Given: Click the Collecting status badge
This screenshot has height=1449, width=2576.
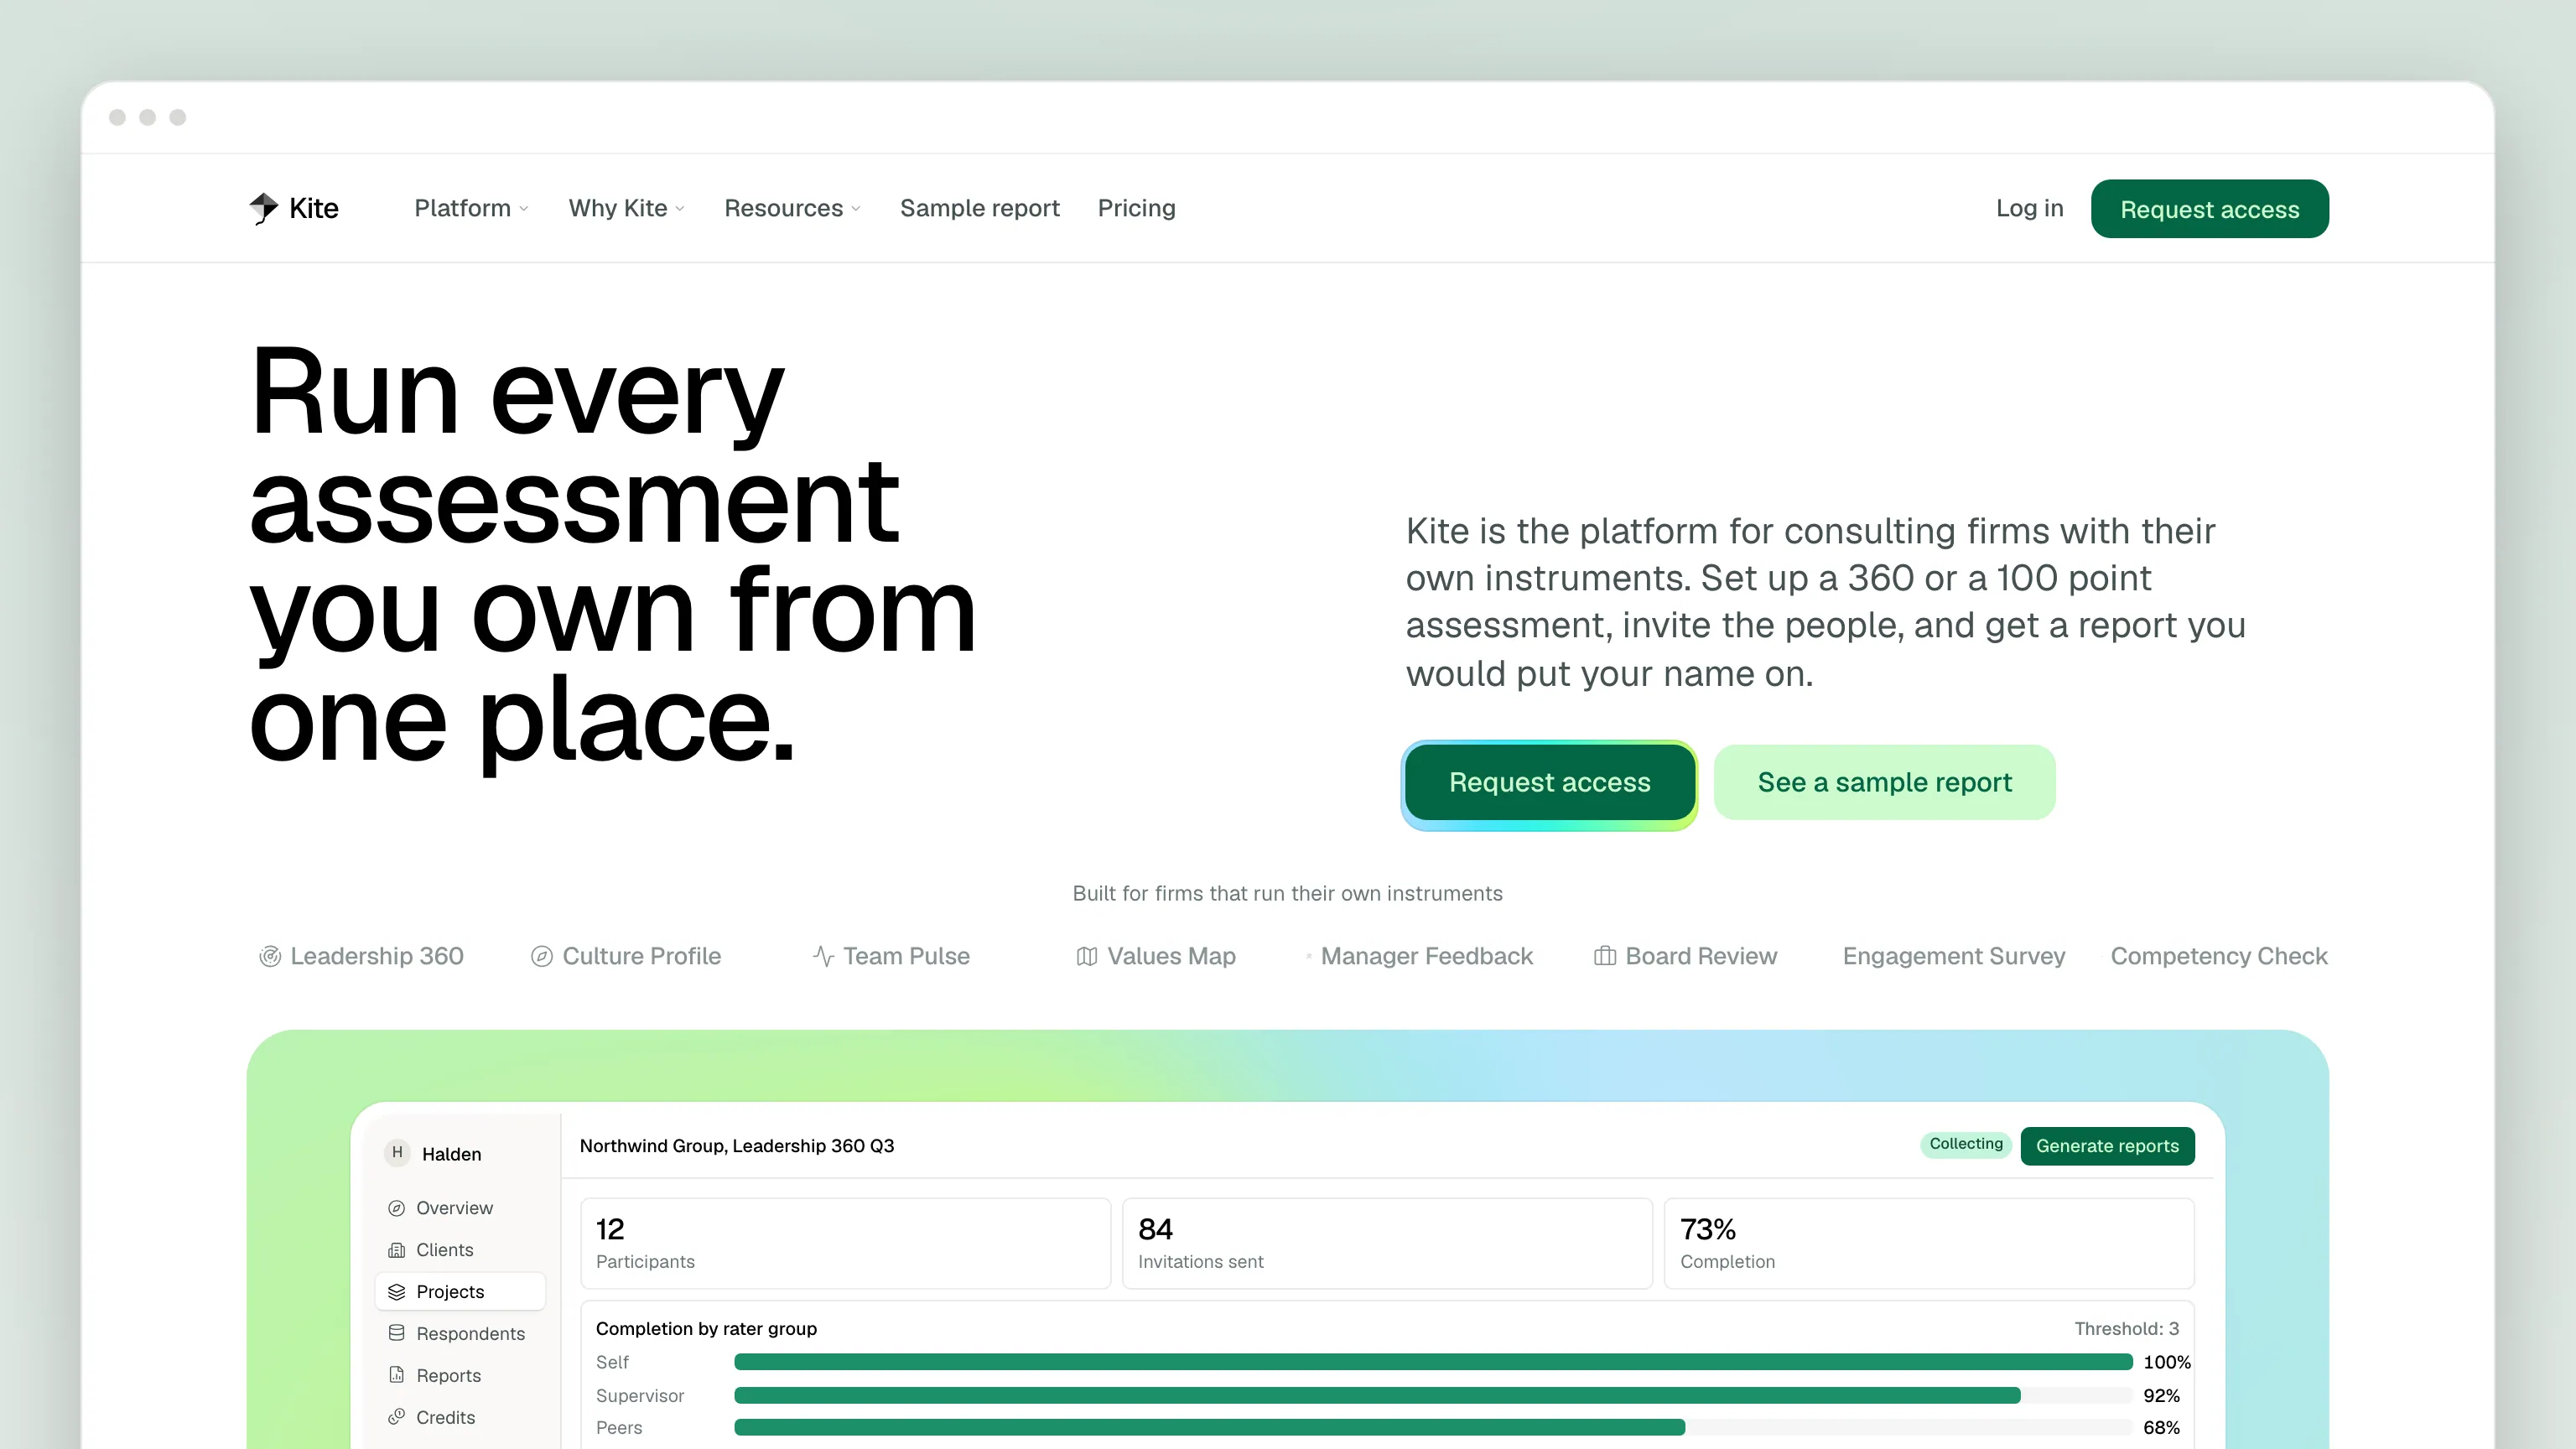Looking at the screenshot, I should (1966, 1144).
